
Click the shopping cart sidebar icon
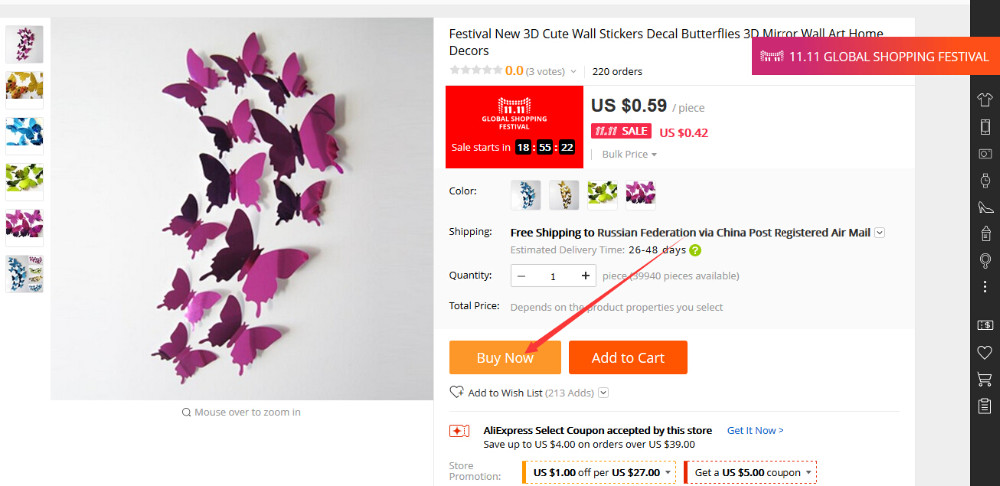click(x=985, y=379)
